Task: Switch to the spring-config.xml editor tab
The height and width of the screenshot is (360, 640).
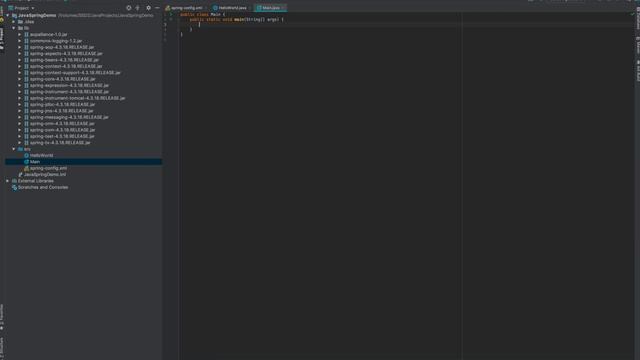Action: click(186, 8)
